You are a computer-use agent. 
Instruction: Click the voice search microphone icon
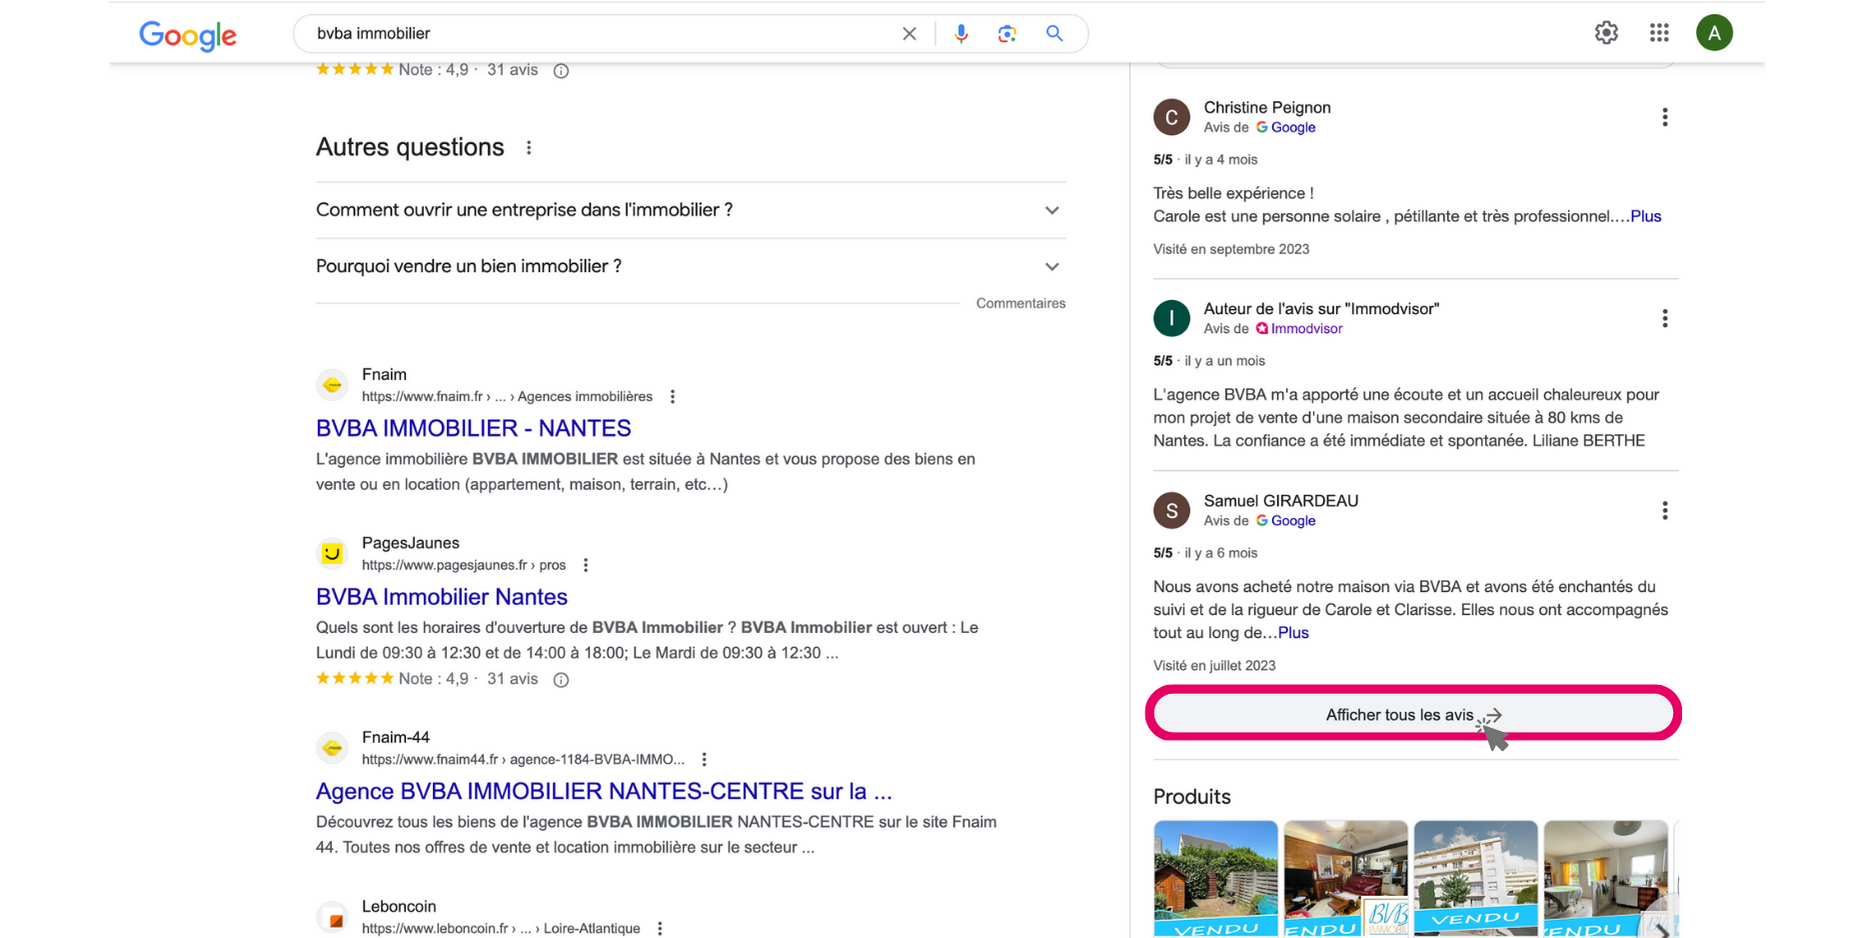click(x=960, y=33)
